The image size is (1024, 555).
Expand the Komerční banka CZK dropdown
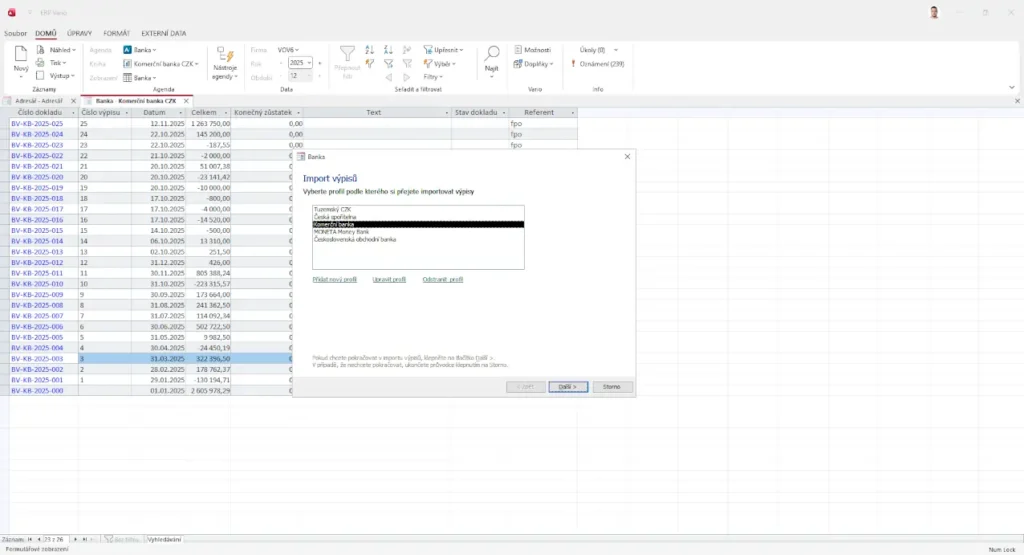point(196,63)
